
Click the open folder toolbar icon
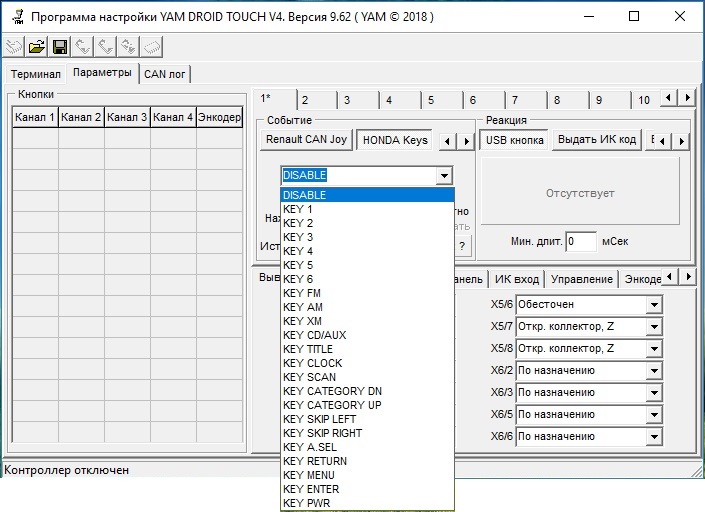37,46
